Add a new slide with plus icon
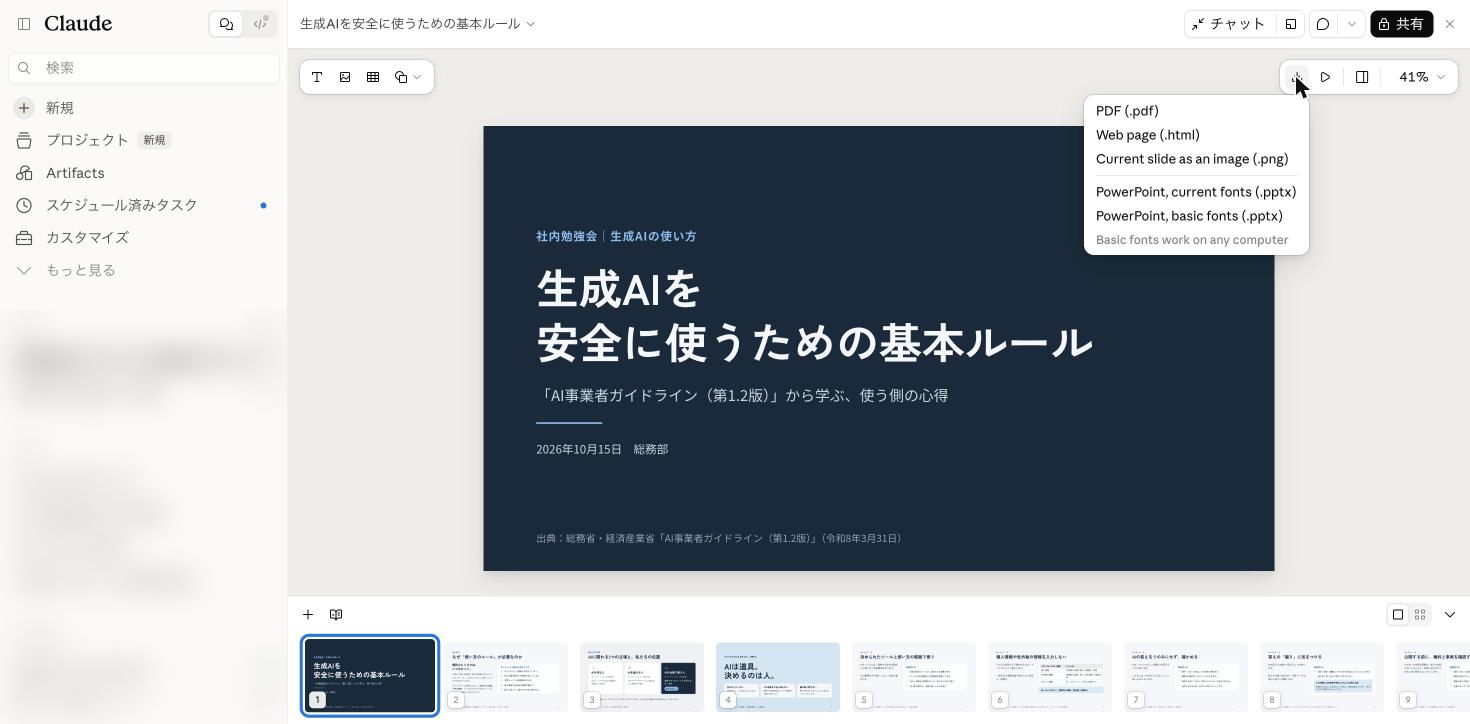The image size is (1470, 724). click(x=308, y=615)
